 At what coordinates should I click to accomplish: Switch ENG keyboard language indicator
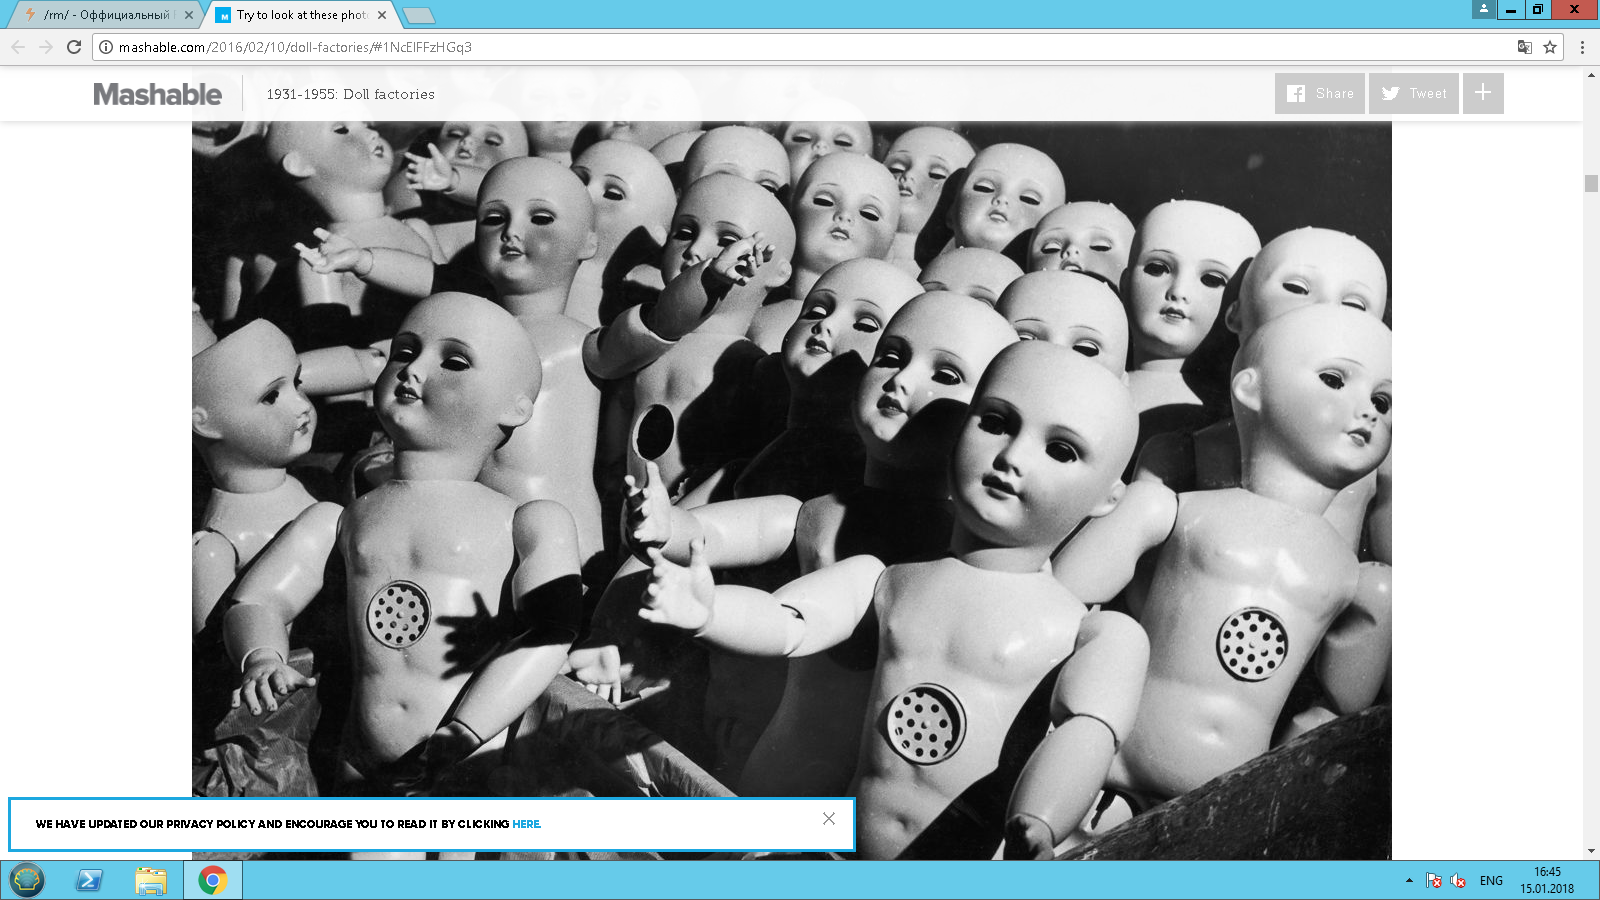[x=1491, y=881]
